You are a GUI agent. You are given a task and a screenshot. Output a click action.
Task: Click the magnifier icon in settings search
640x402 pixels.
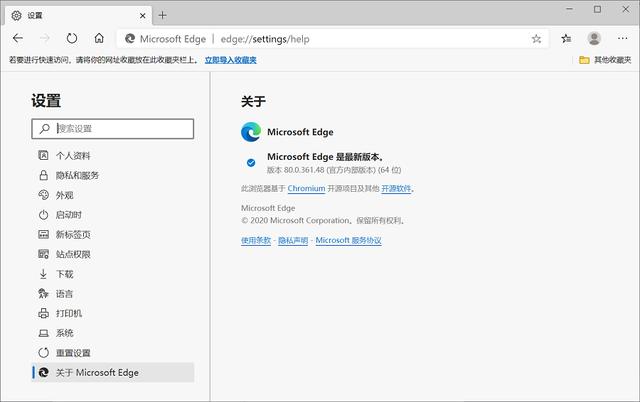coord(44,129)
